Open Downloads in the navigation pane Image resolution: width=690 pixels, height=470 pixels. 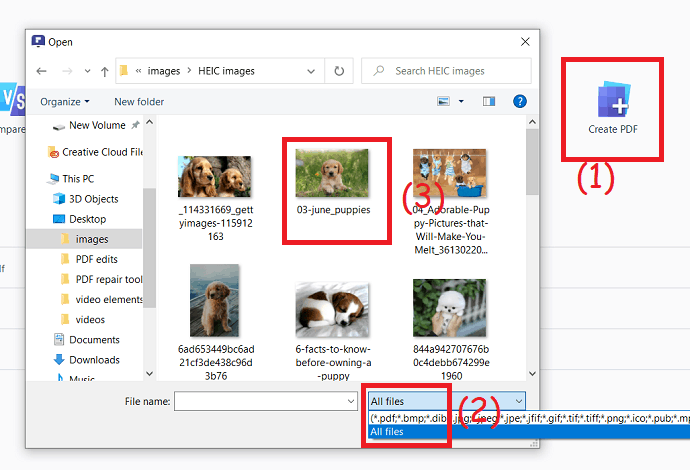87,360
